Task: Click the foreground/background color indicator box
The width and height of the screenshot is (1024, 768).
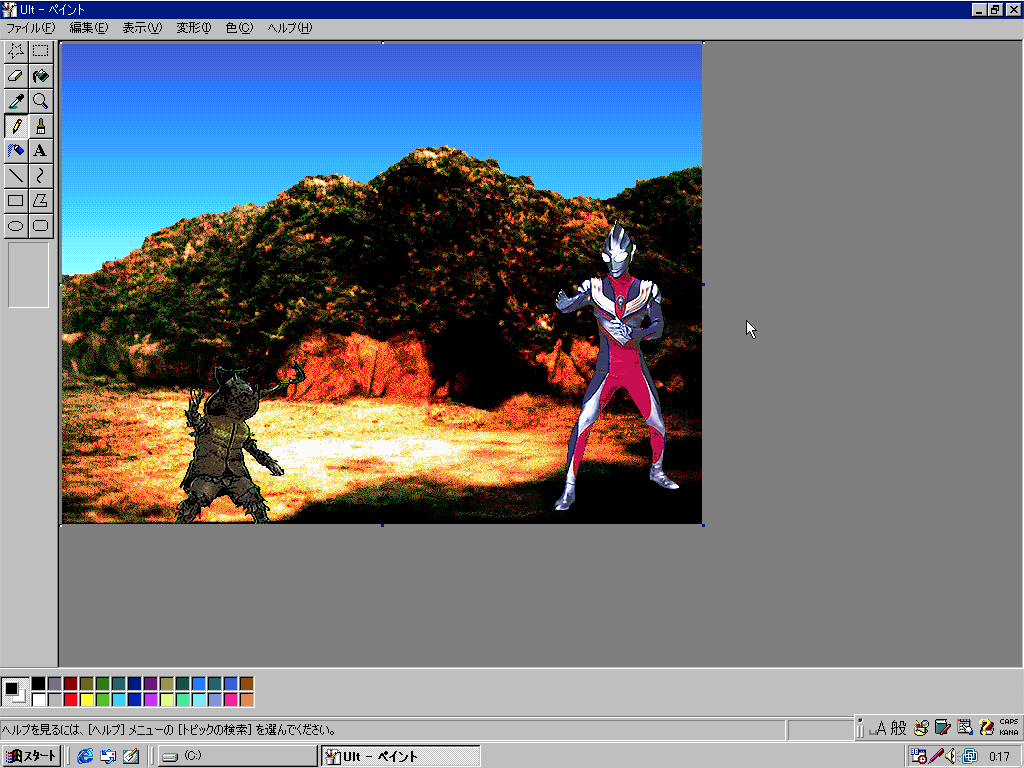Action: pos(14,692)
